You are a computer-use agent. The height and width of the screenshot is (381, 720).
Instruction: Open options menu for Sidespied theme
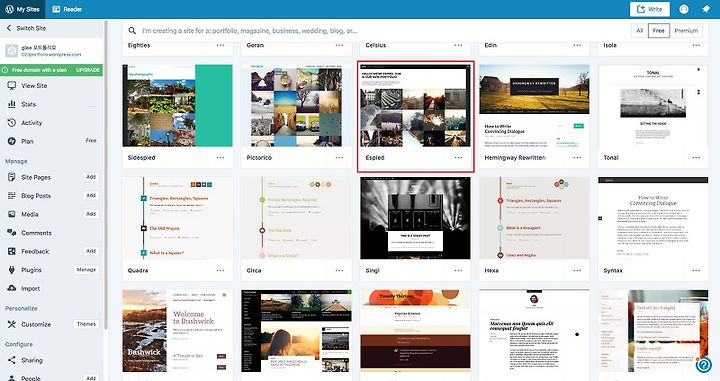pos(220,157)
